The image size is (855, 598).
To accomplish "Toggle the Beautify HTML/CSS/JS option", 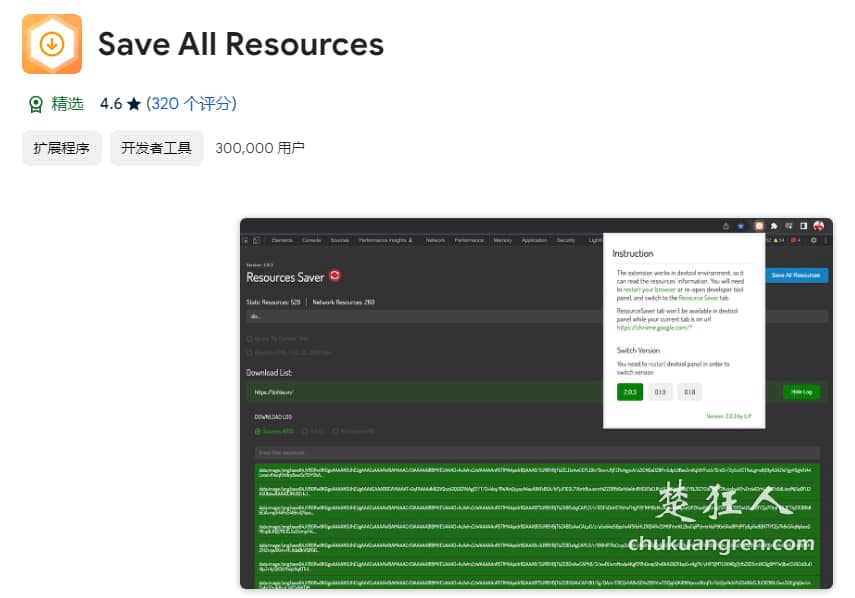I will [x=248, y=352].
